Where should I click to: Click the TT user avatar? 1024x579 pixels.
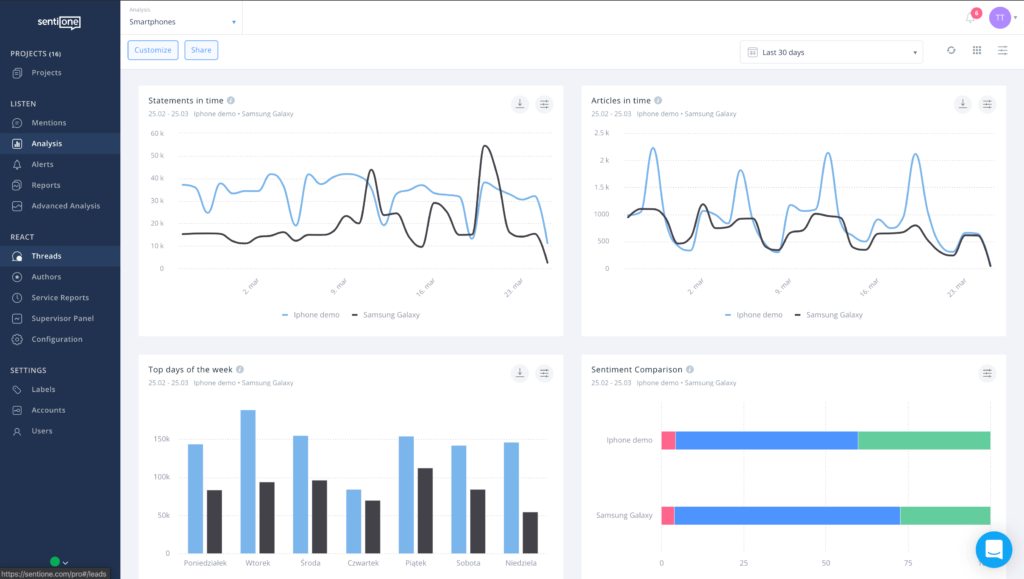point(999,17)
